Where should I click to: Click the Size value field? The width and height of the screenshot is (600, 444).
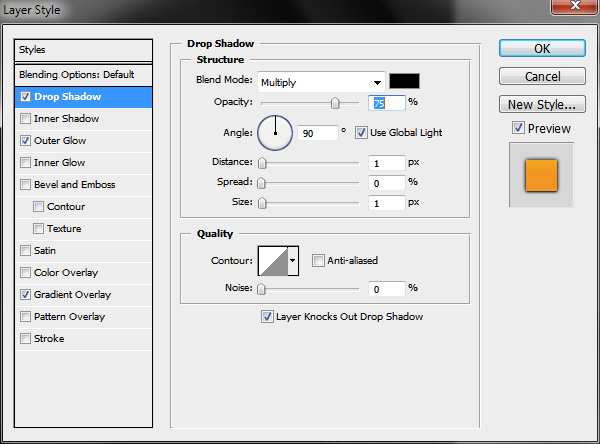point(386,203)
